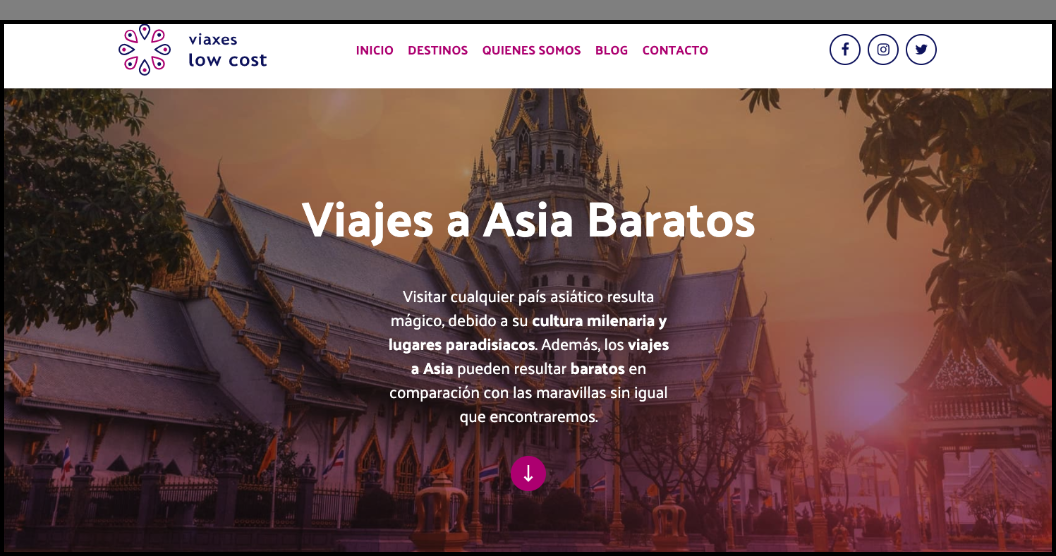Open the Instagram social icon
Screen dimensions: 1056x556
(x=883, y=49)
